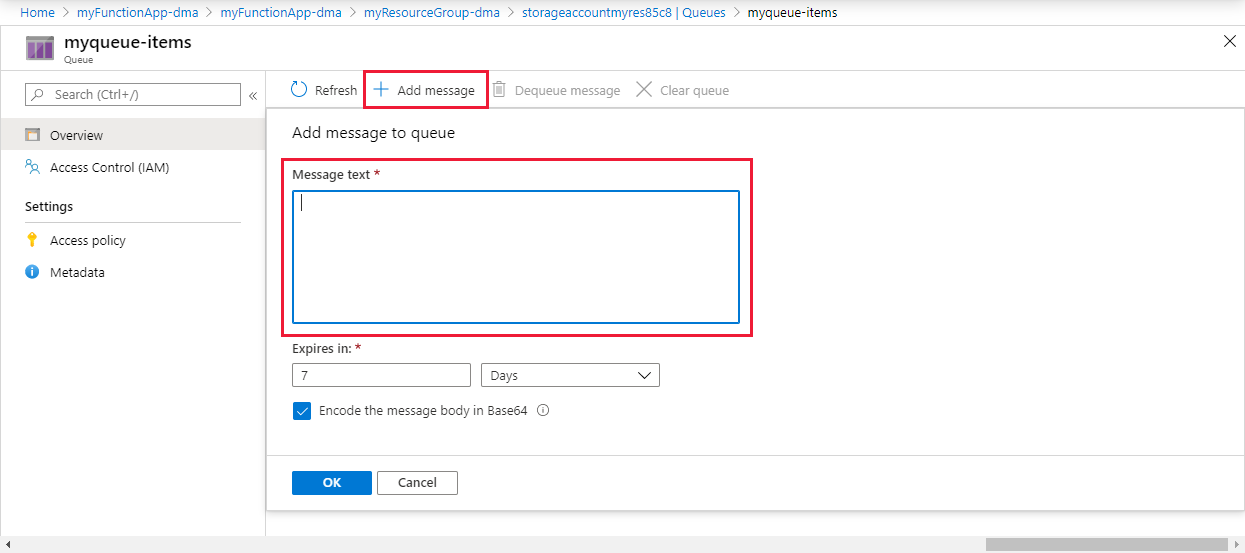Image resolution: width=1245 pixels, height=553 pixels.
Task: Open Overview in the sidebar
Action: click(132, 135)
